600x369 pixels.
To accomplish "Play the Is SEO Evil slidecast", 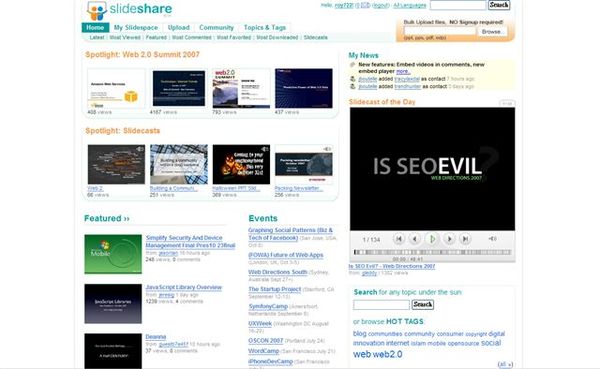I will tap(432, 239).
